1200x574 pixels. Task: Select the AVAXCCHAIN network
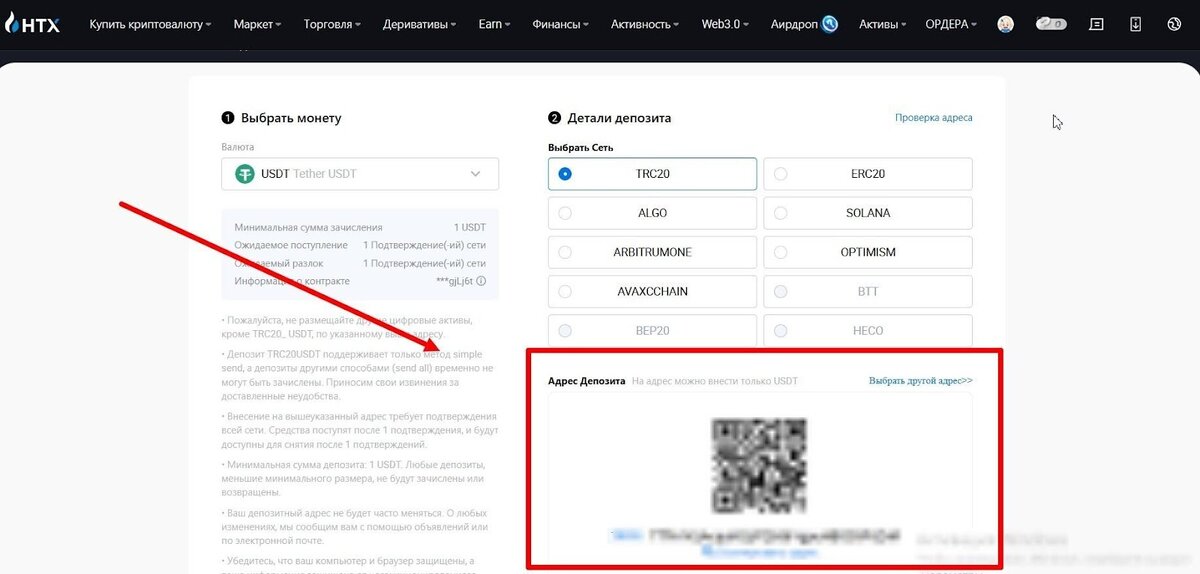pos(652,291)
